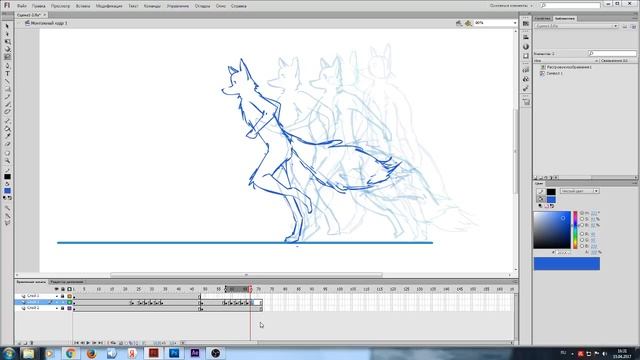Switch to the Свойства panel tab

coord(543,18)
